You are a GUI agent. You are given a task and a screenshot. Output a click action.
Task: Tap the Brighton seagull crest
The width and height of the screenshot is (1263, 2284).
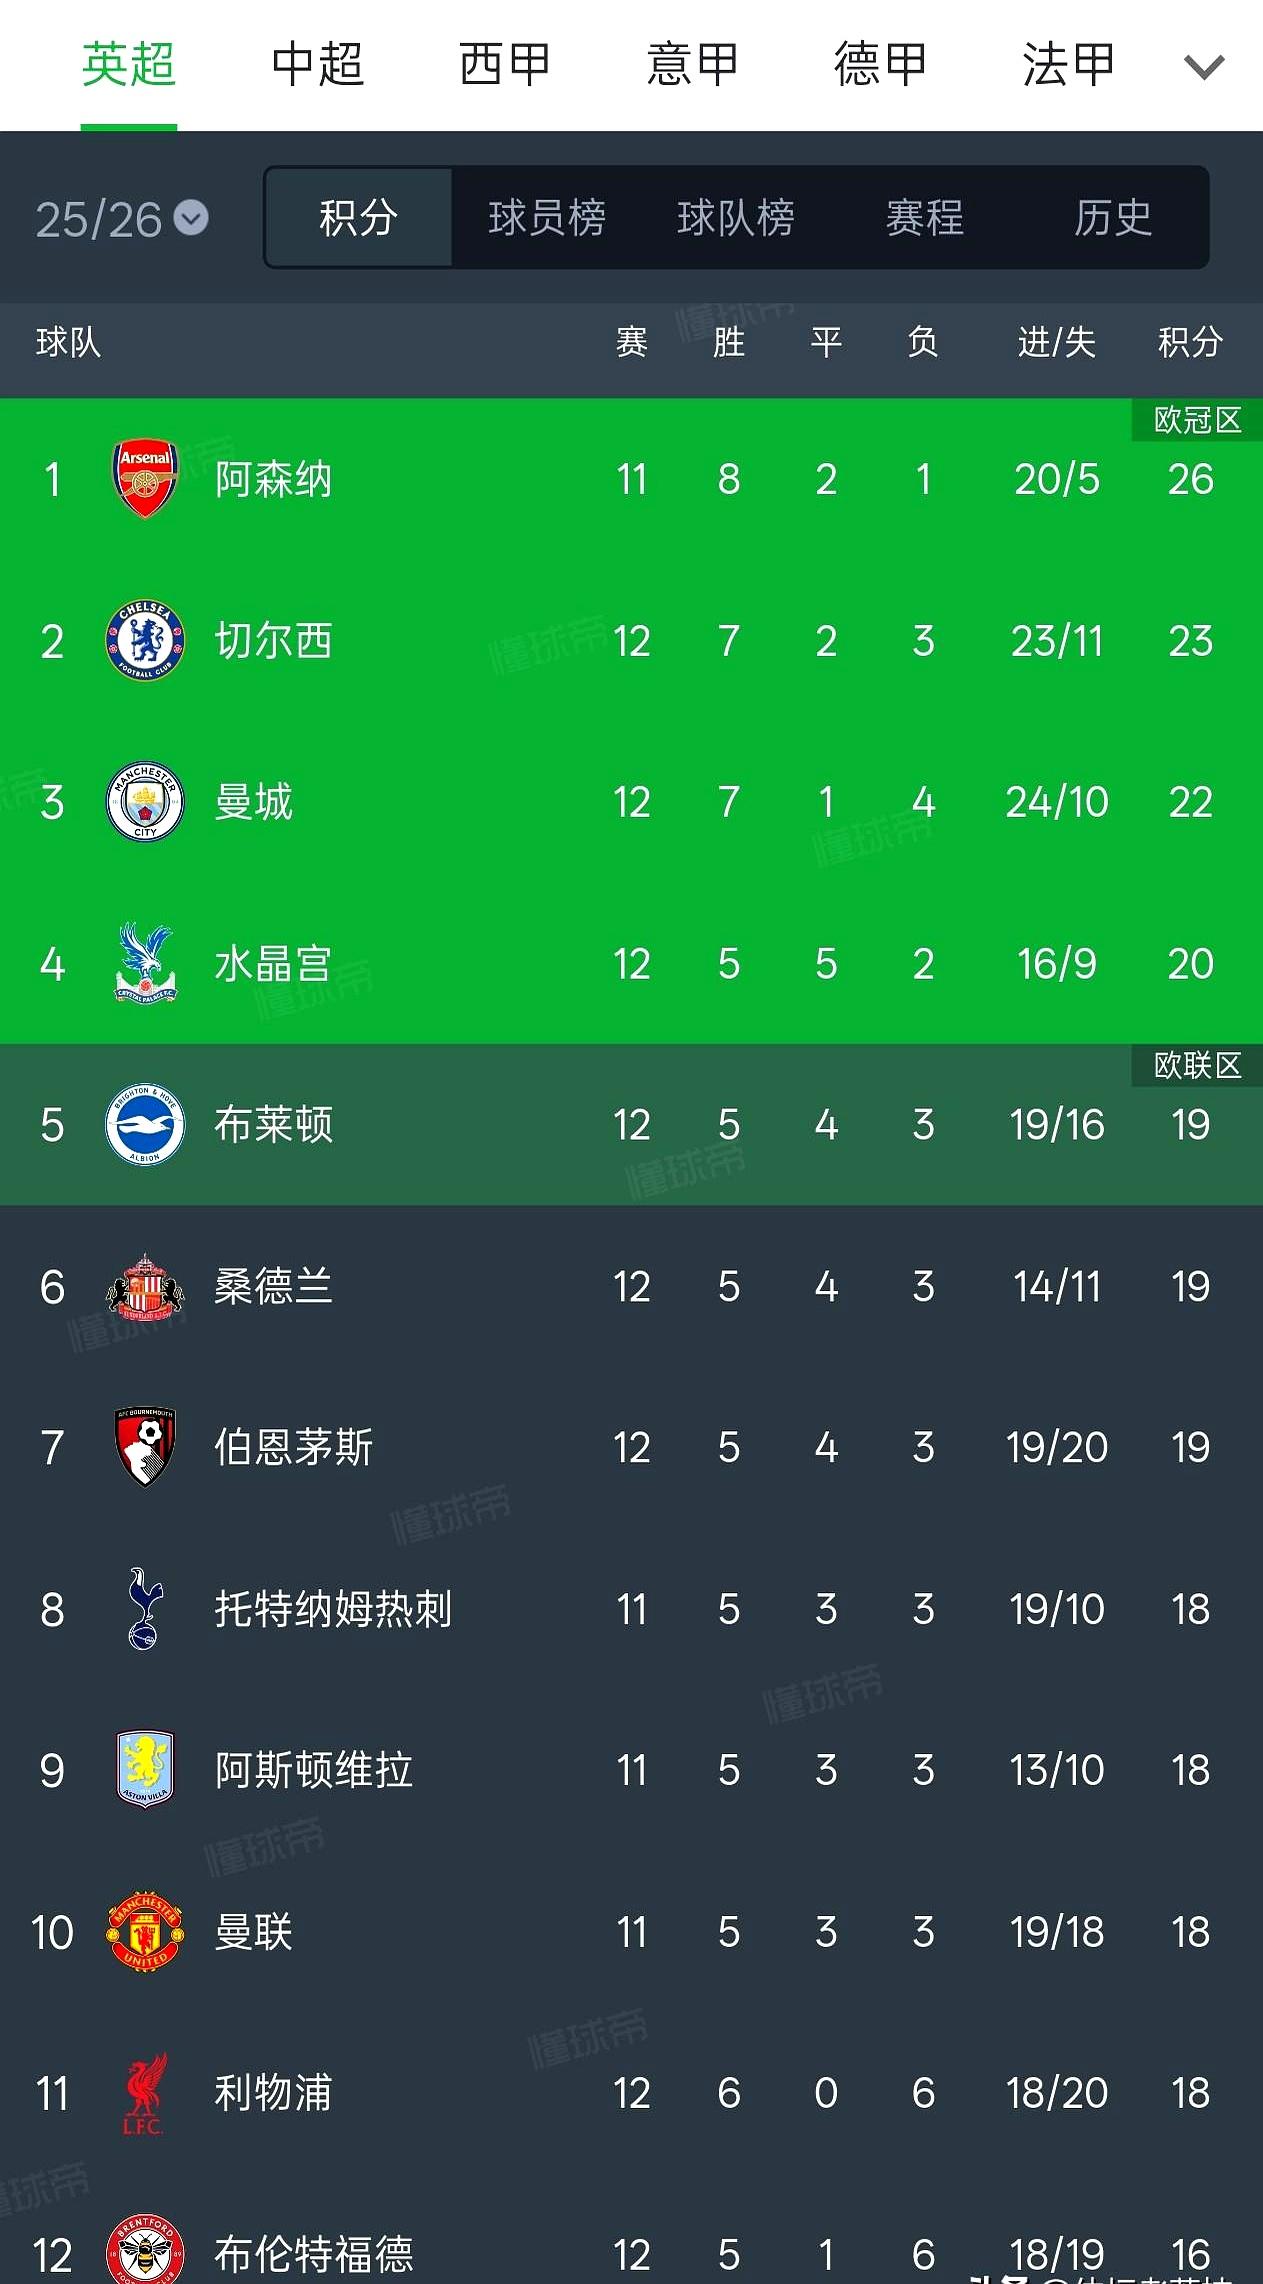pos(145,1124)
